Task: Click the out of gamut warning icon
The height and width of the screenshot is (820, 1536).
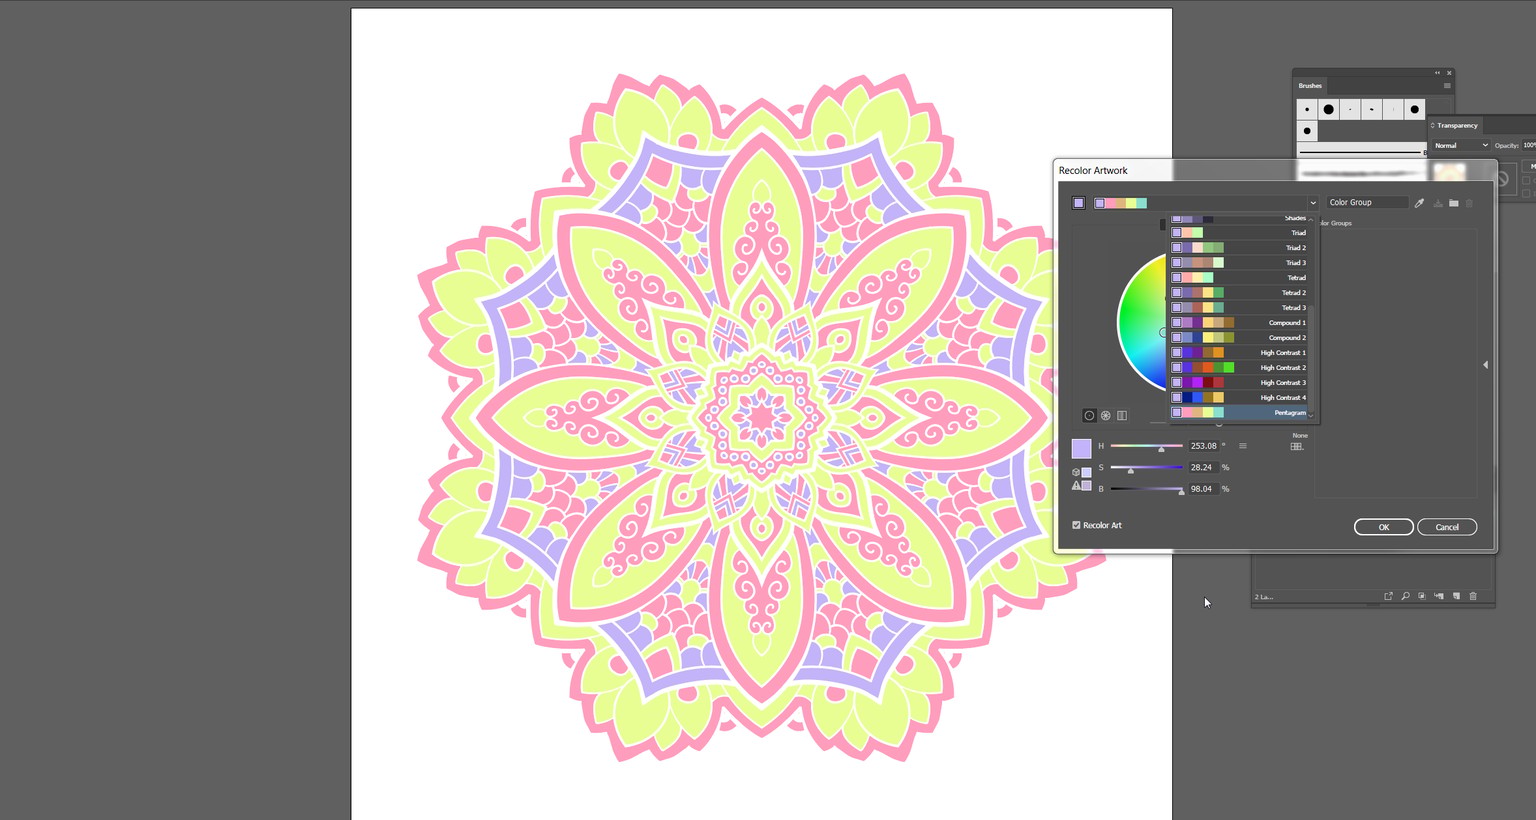Action: [1077, 485]
